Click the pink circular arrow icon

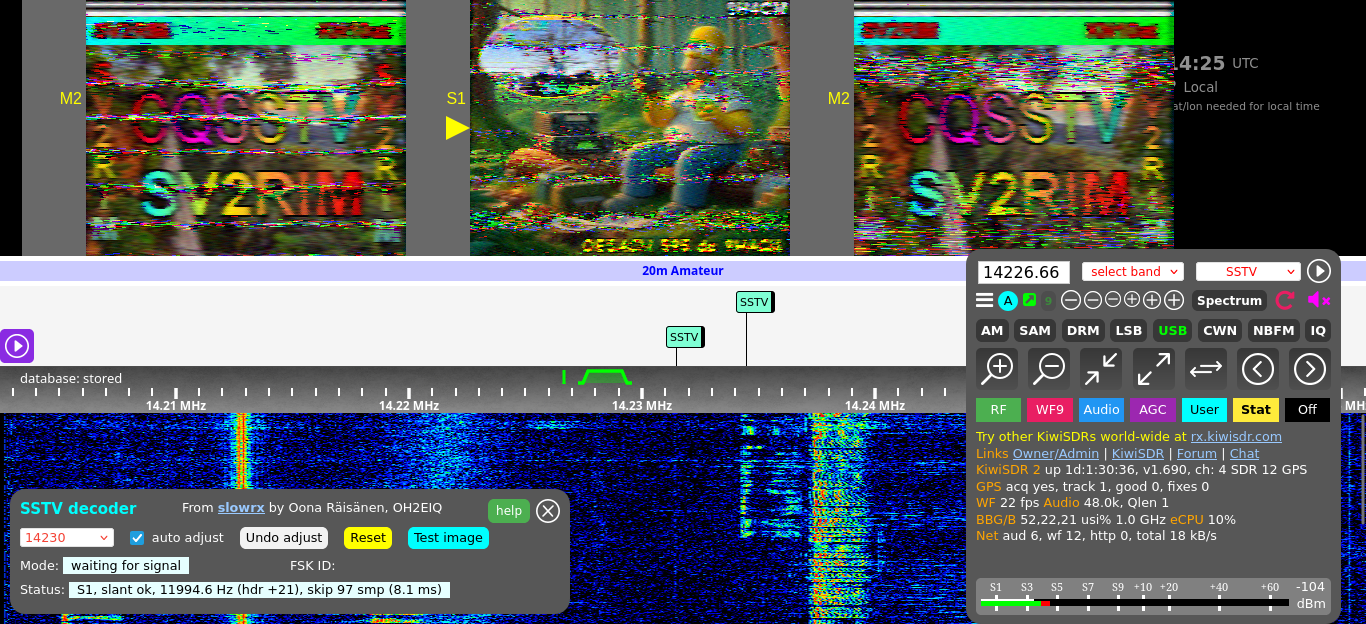coord(1286,300)
